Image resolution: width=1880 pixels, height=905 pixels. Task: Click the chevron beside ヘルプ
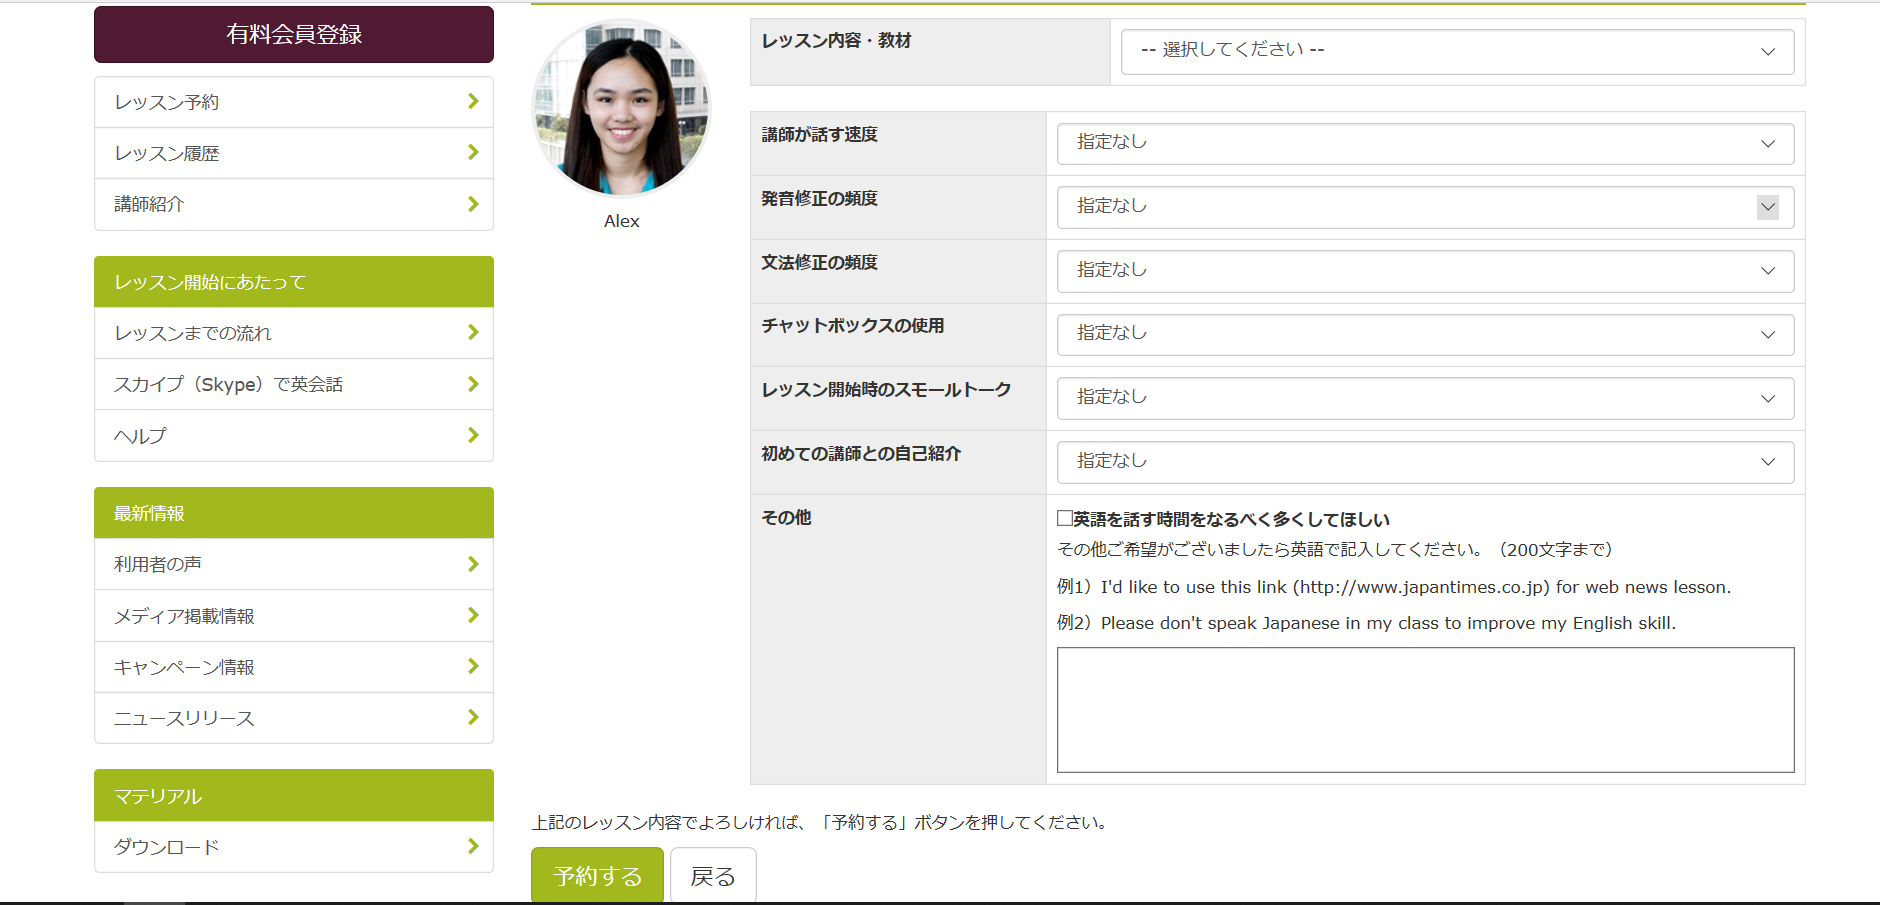(473, 435)
